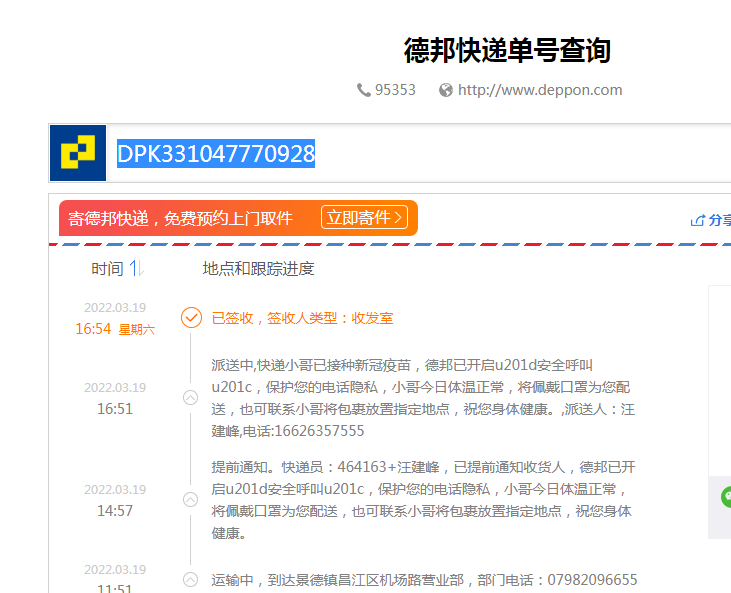Click the green WeChat icon at right edge
The image size is (731, 593).
point(726,496)
